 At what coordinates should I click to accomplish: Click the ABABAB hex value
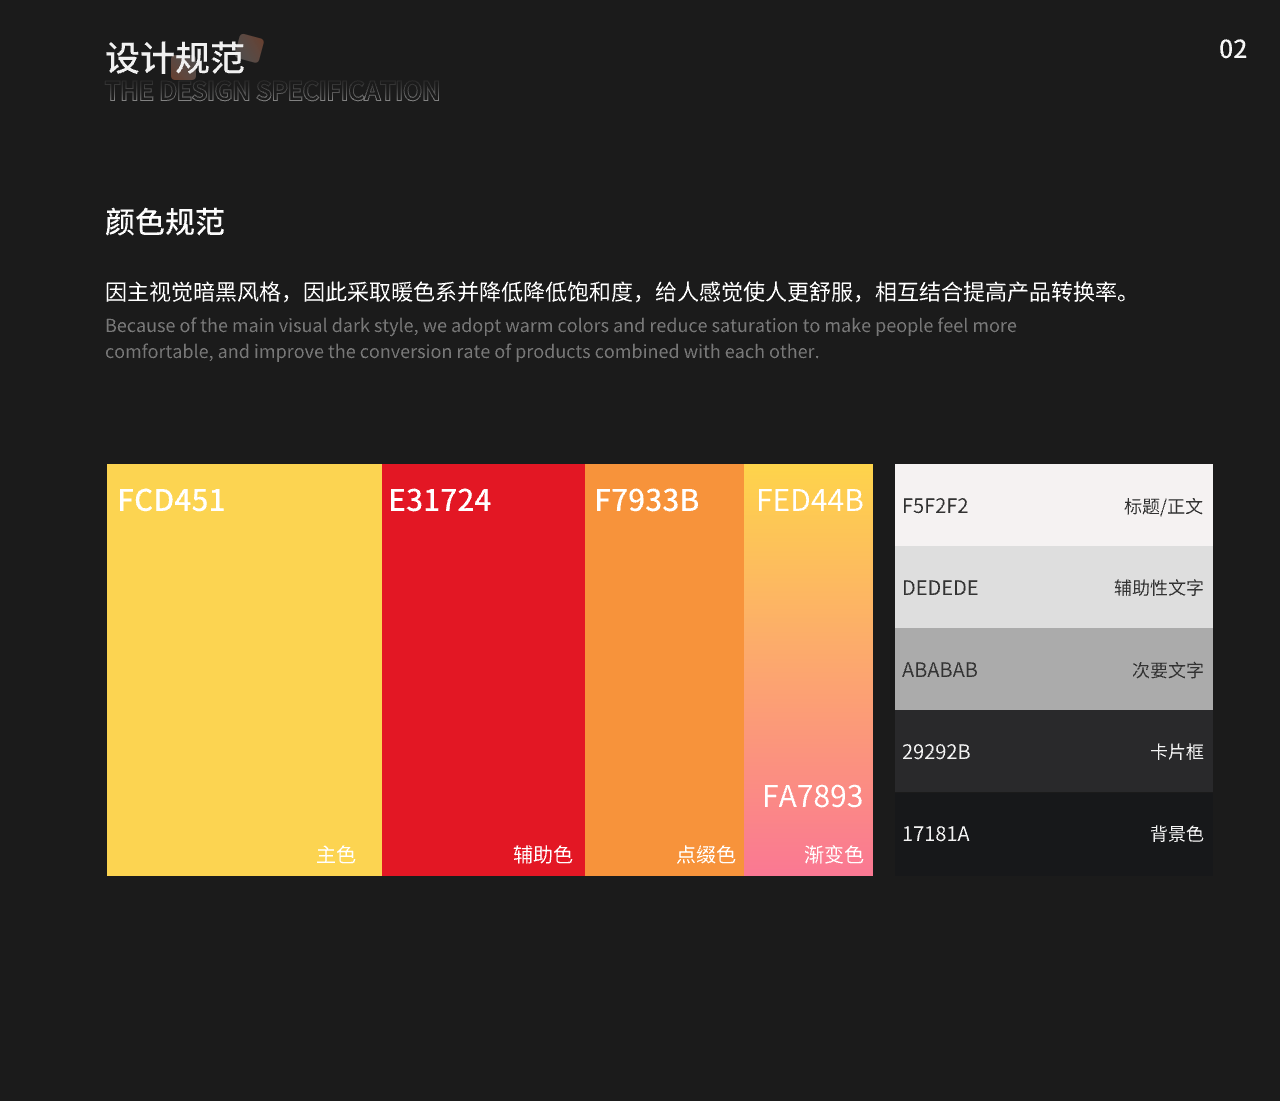coord(940,670)
